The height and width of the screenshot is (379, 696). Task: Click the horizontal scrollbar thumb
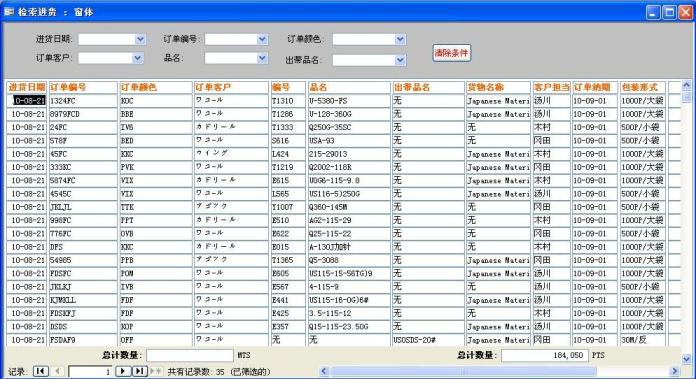click(x=463, y=371)
